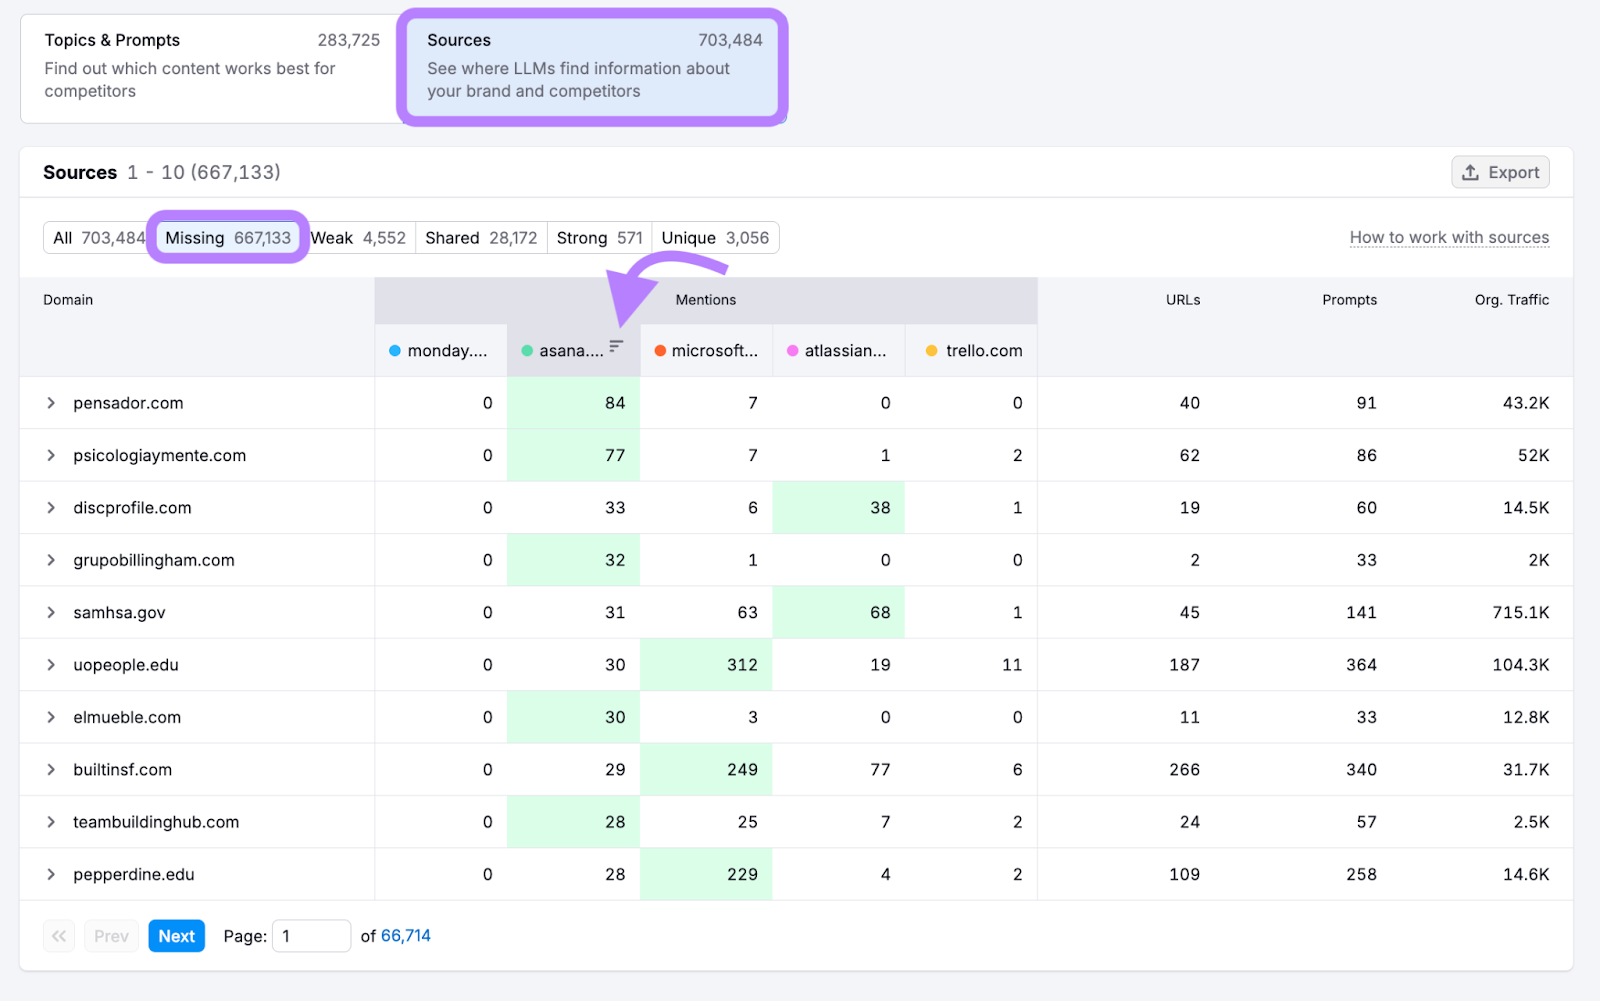Click the Export button

click(1499, 171)
